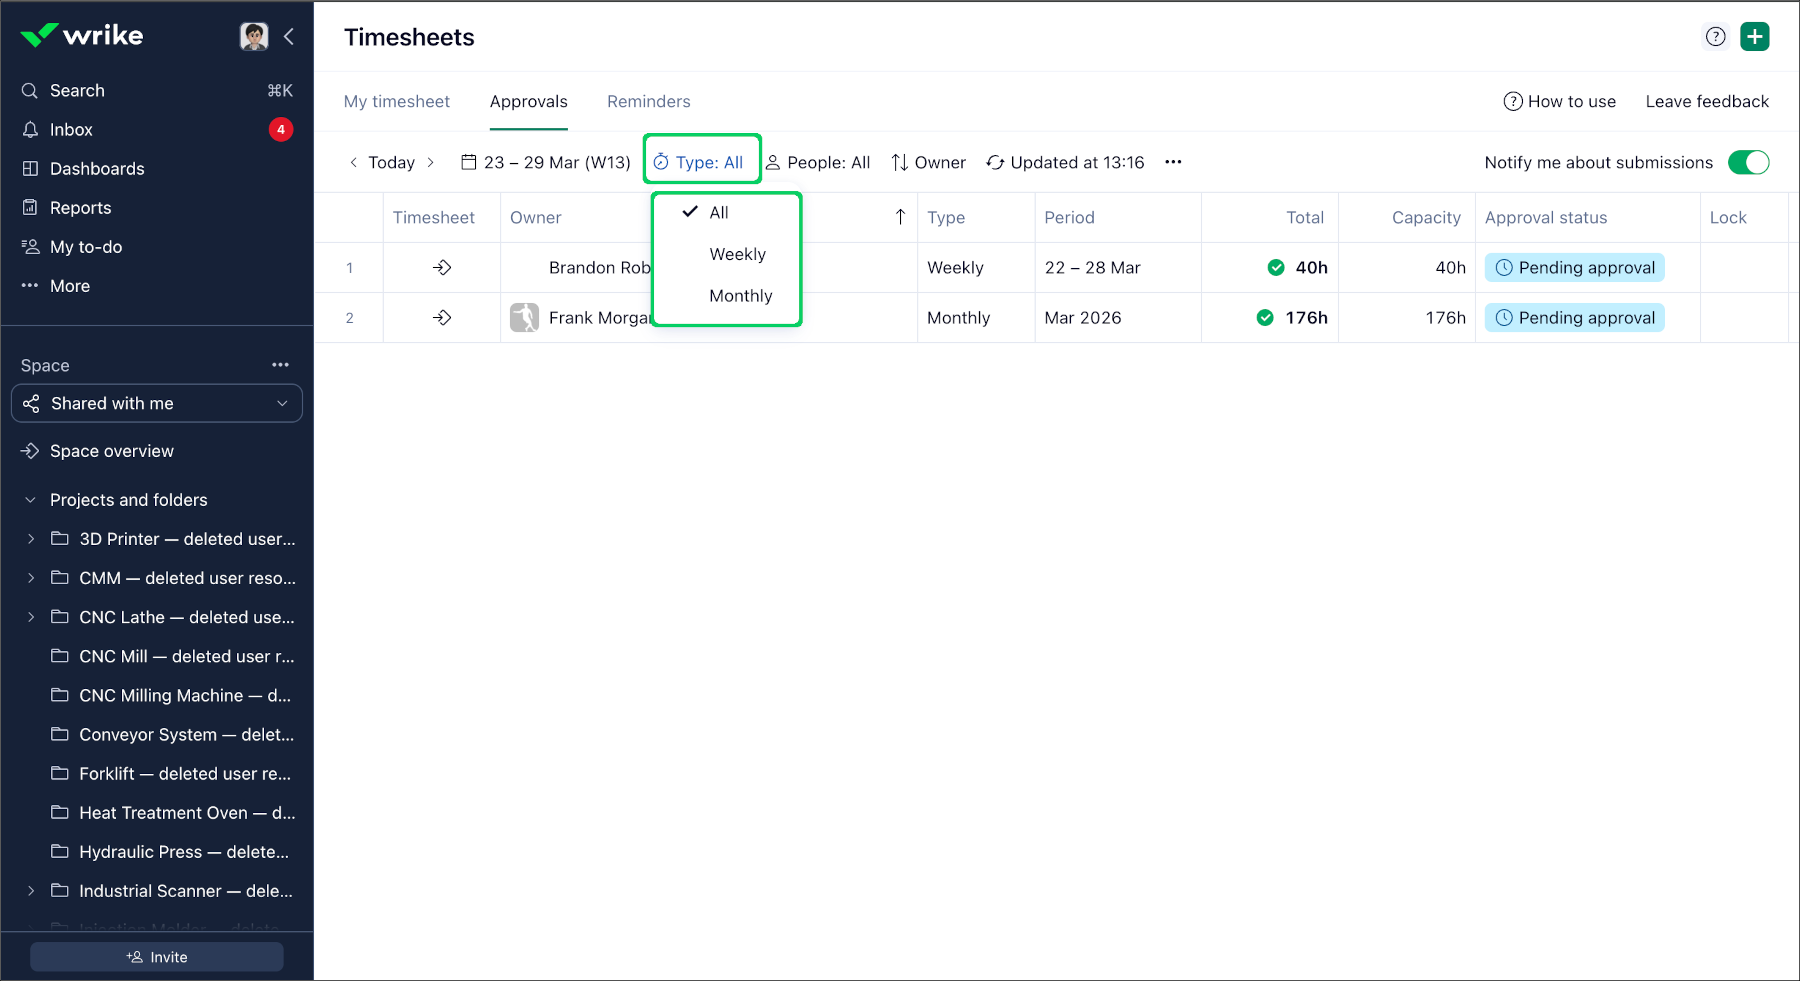This screenshot has height=981, width=1800.
Task: Switch to the Reminders tab
Action: (648, 102)
